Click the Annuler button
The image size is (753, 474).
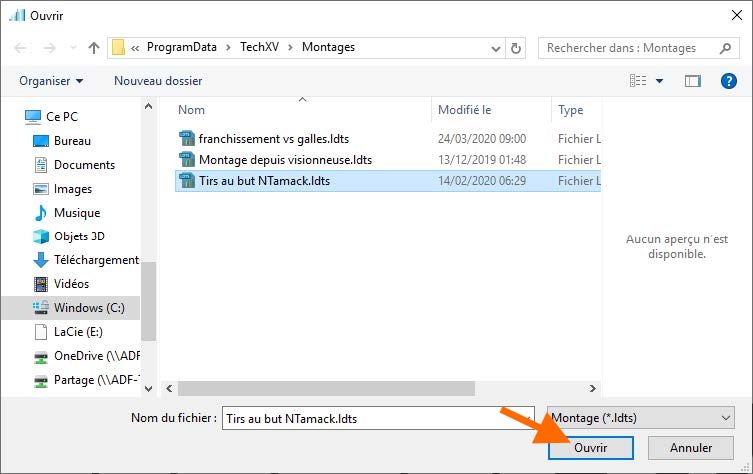[691, 448]
